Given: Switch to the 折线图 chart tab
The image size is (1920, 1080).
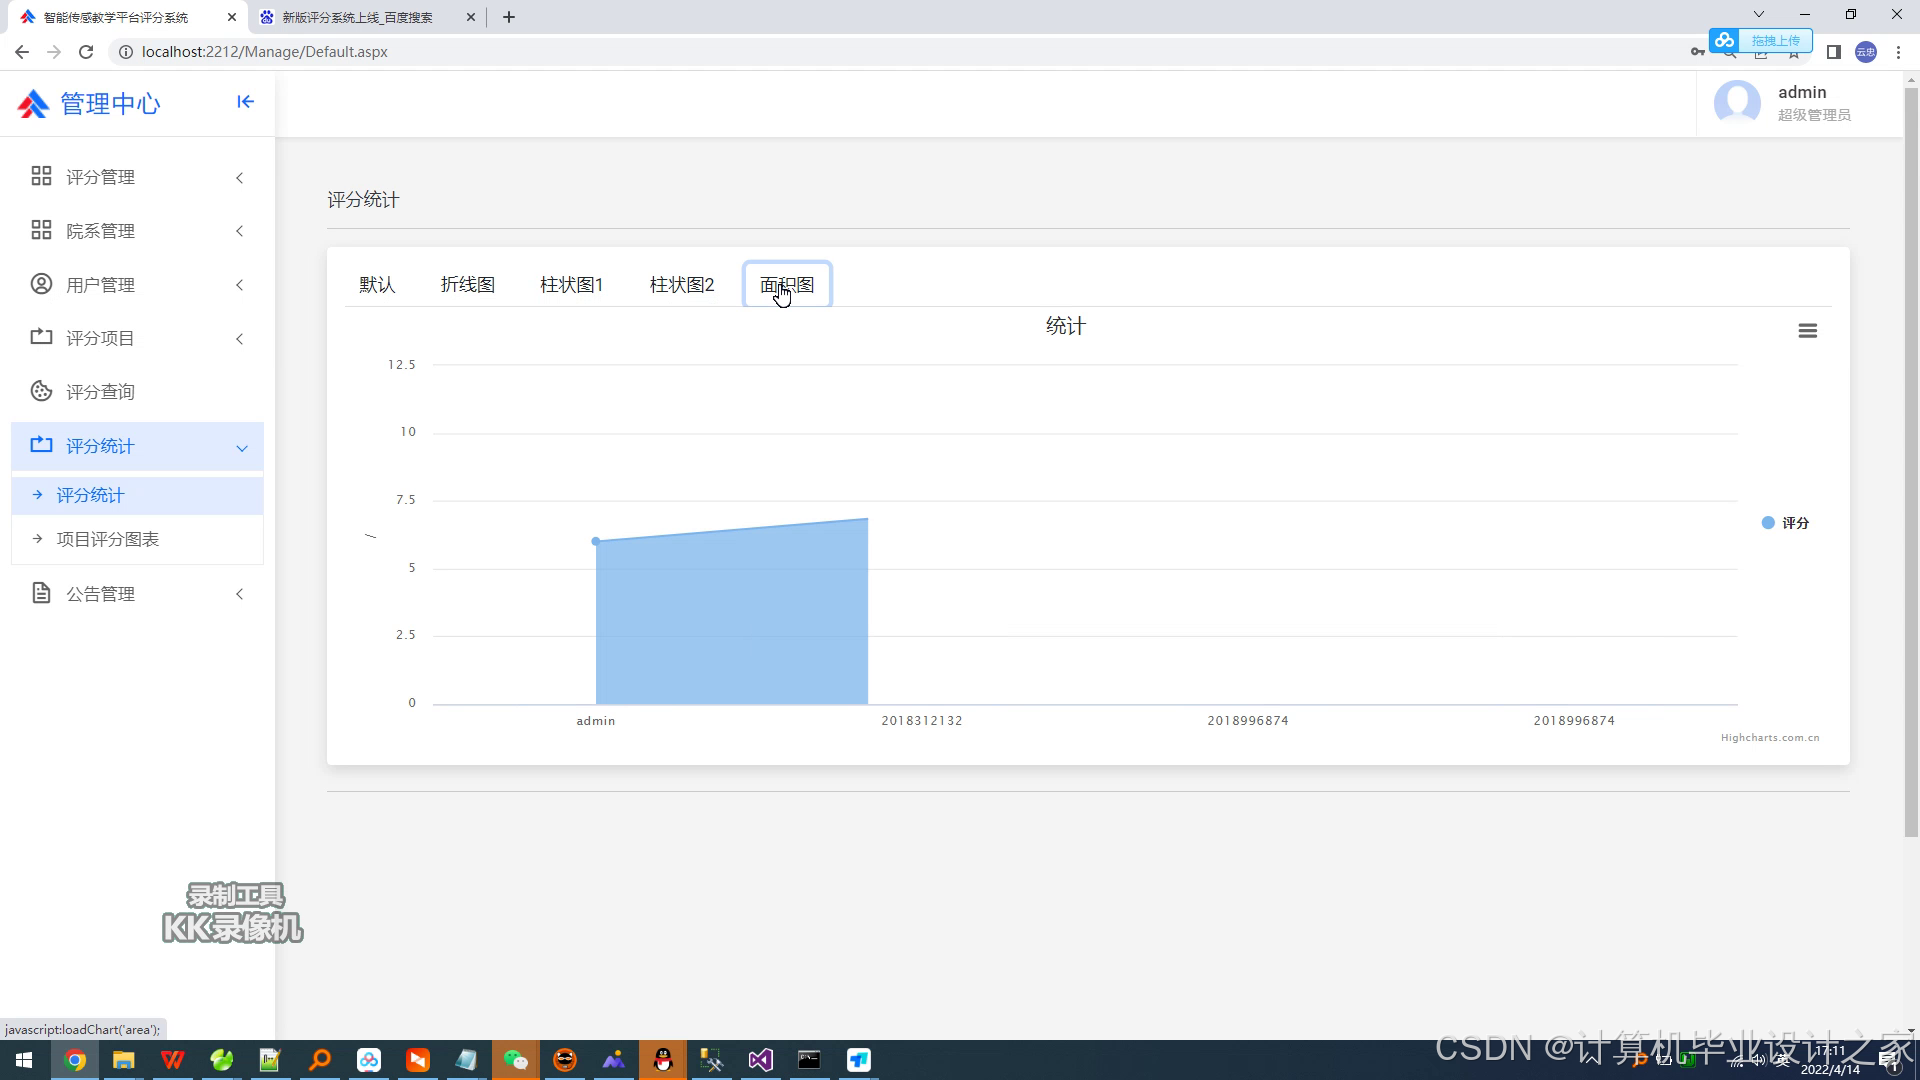Looking at the screenshot, I should (x=468, y=285).
